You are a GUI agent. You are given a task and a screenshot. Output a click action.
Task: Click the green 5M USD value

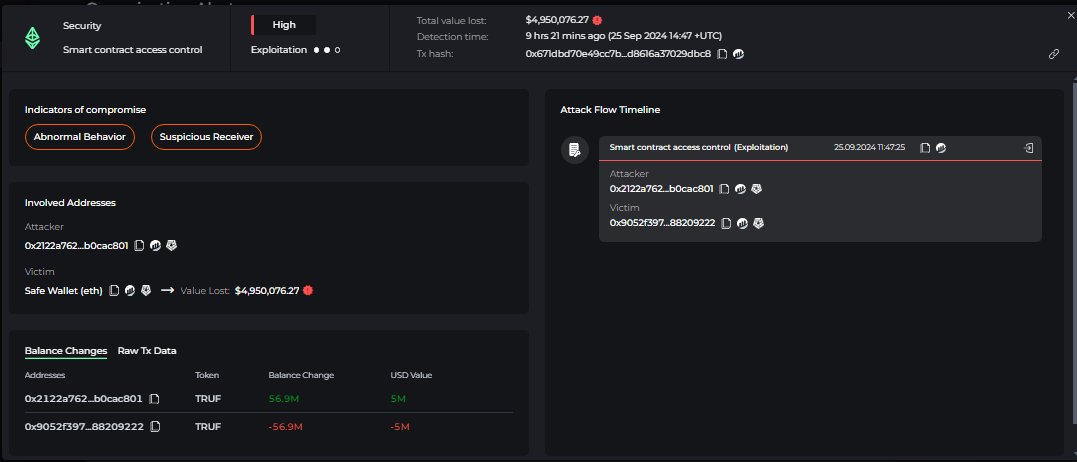pos(398,399)
